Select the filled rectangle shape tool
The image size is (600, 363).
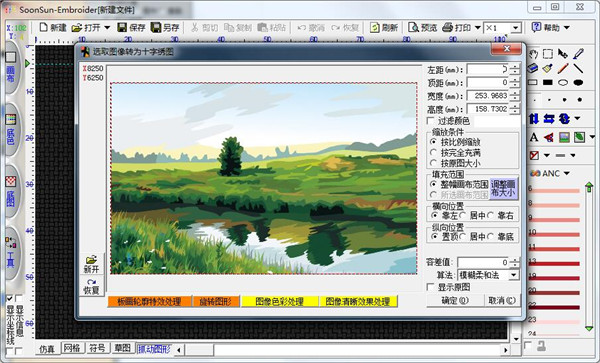point(548,83)
